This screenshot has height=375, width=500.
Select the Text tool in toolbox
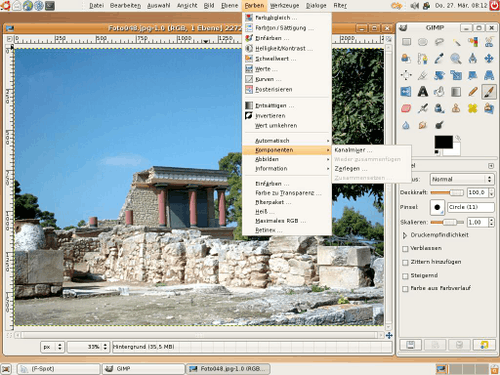tap(422, 92)
